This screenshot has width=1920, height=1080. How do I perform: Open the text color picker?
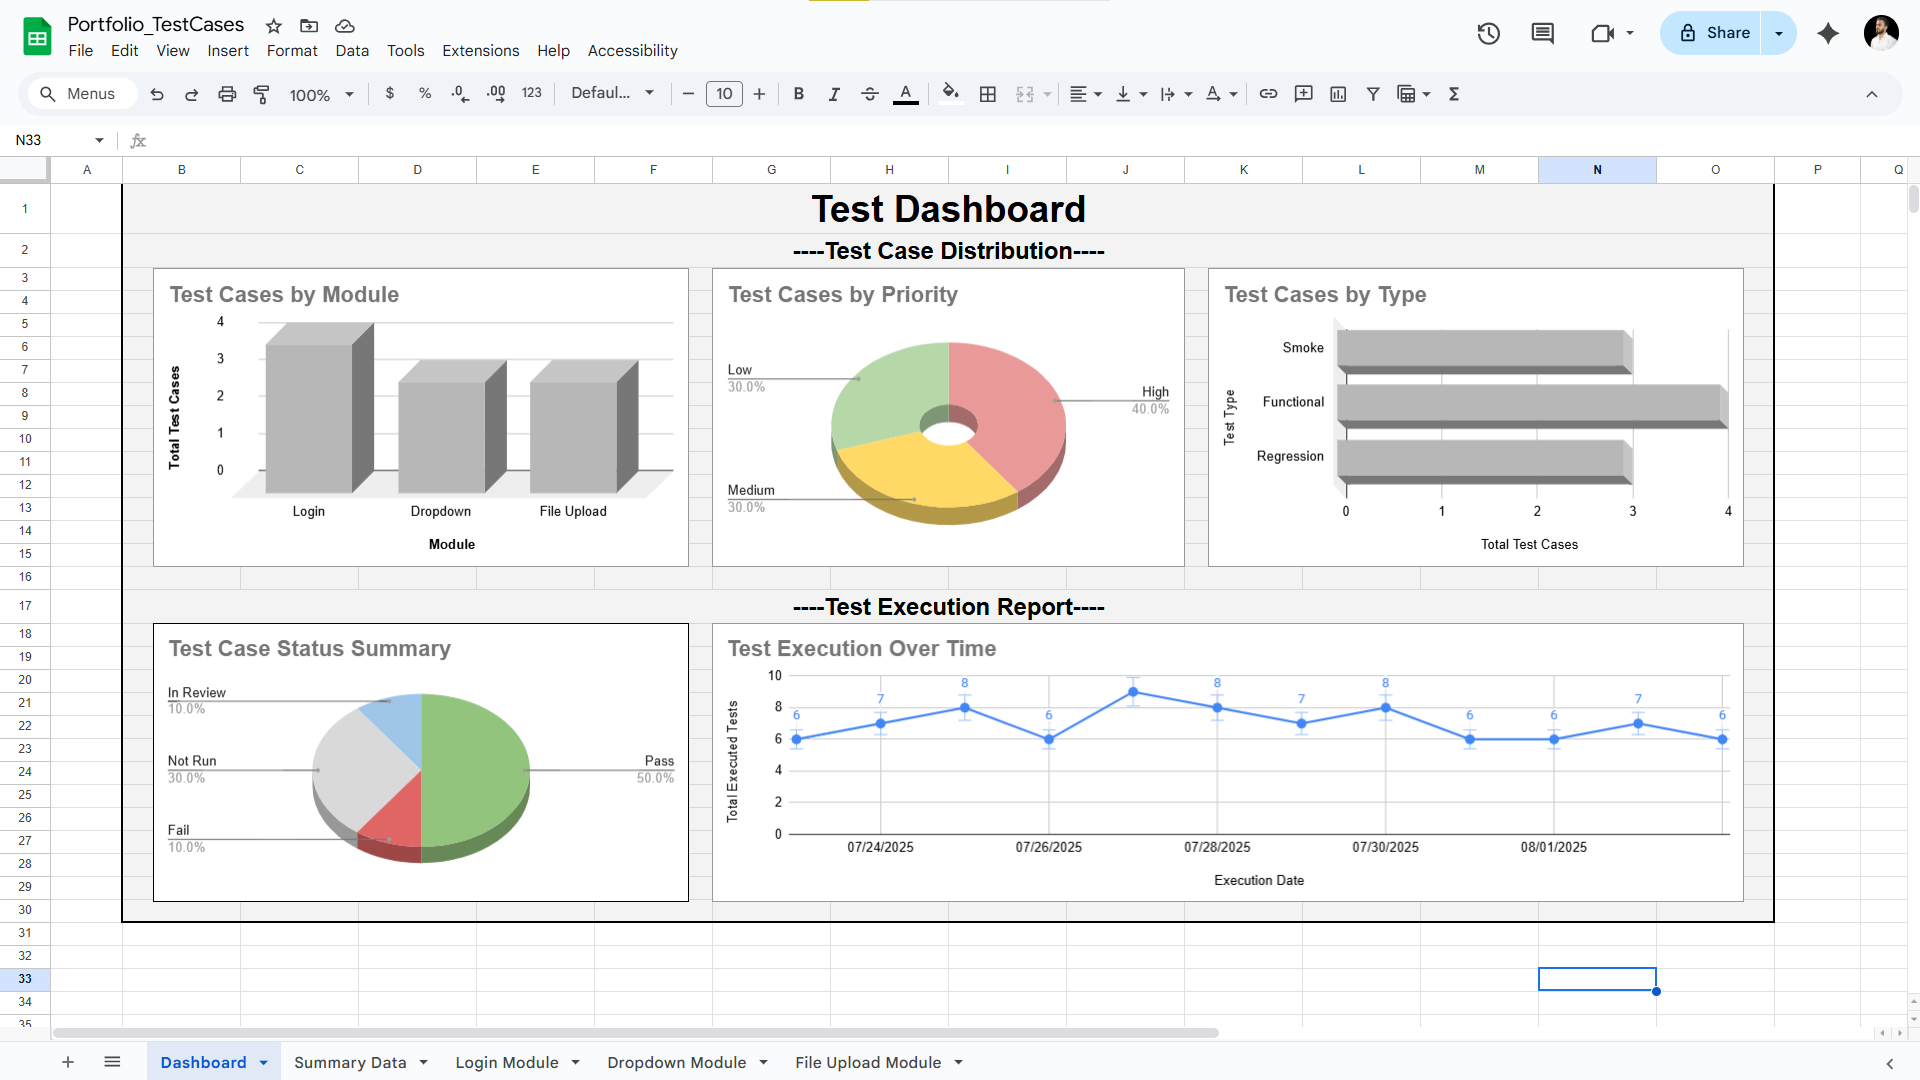pyautogui.click(x=905, y=94)
